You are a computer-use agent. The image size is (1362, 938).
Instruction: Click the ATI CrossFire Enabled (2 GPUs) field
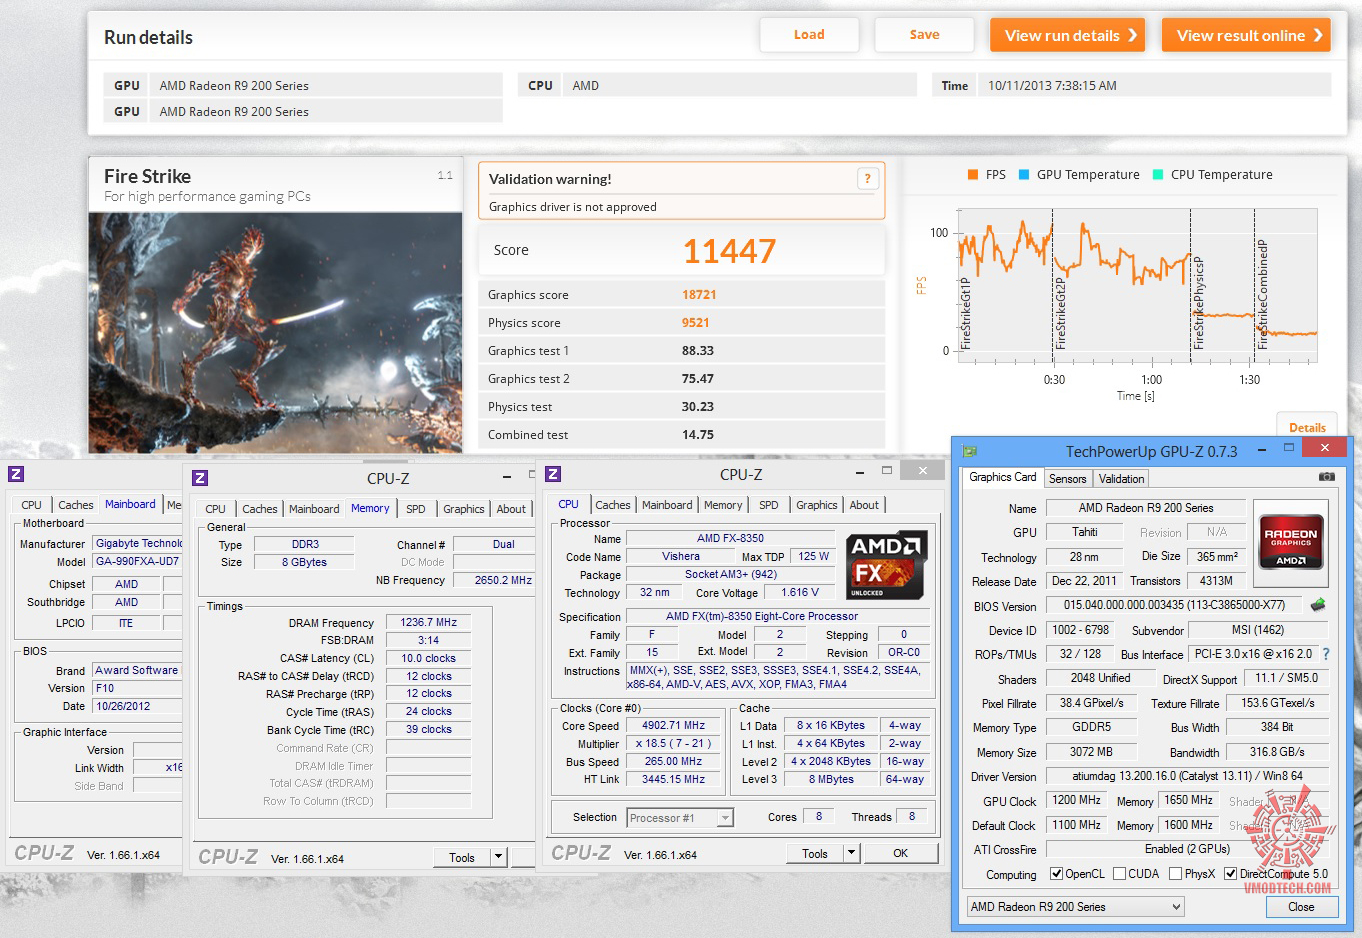pyautogui.click(x=1187, y=849)
